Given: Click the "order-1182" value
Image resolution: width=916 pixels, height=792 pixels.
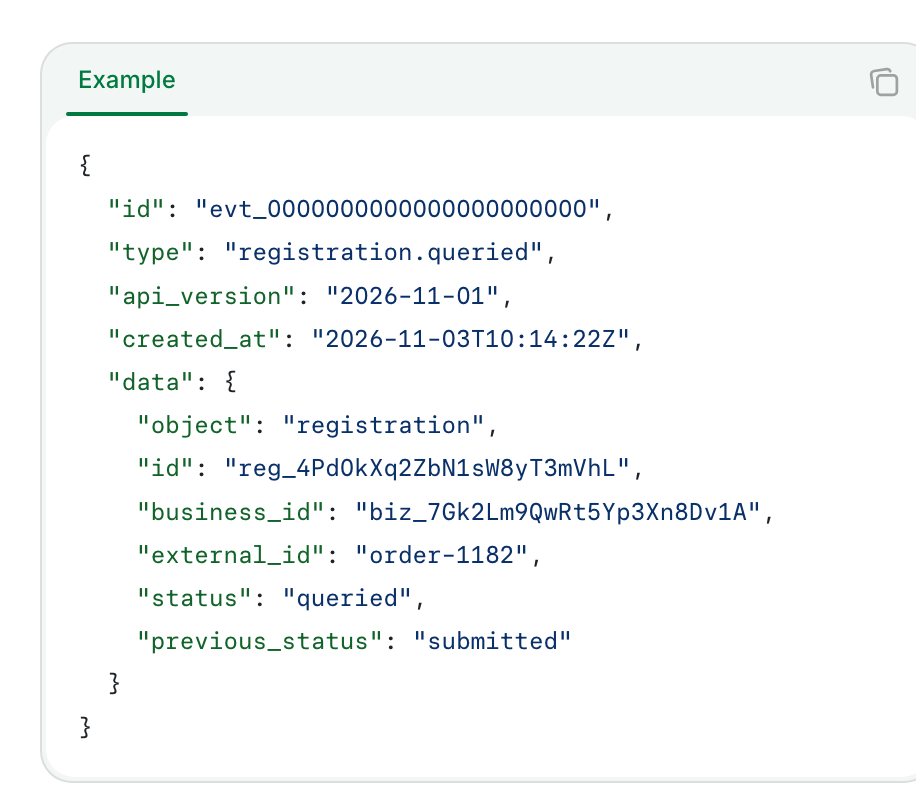Looking at the screenshot, I should (441, 555).
